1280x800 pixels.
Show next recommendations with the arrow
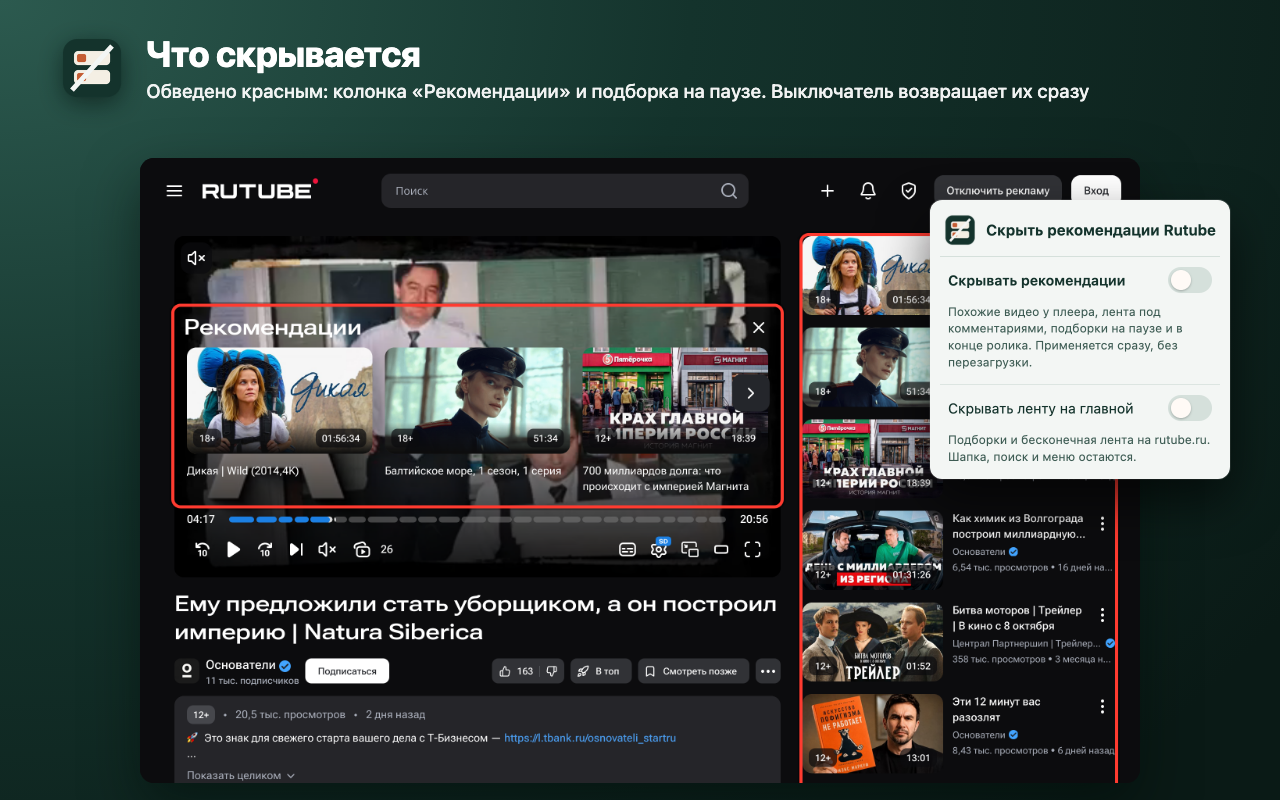[x=751, y=393]
